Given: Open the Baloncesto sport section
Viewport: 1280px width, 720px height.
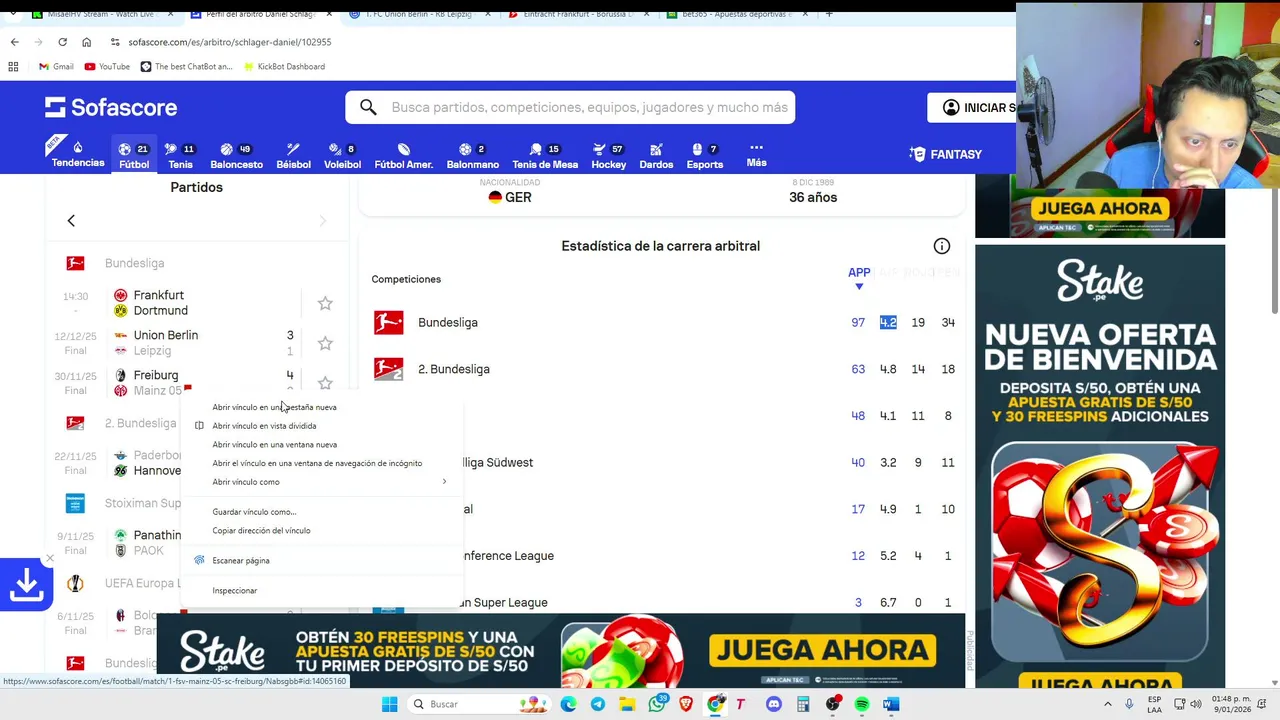Looking at the screenshot, I should pos(237,155).
